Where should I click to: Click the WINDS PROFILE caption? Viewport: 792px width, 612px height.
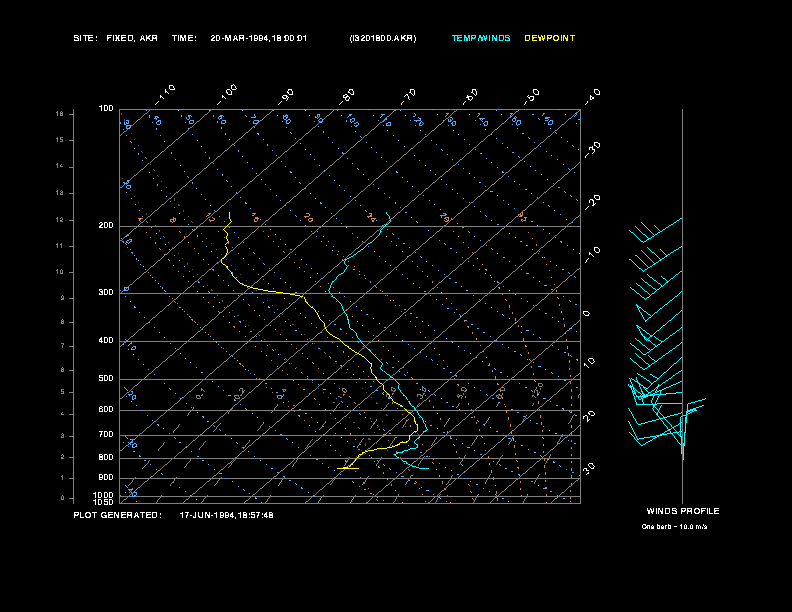click(683, 512)
